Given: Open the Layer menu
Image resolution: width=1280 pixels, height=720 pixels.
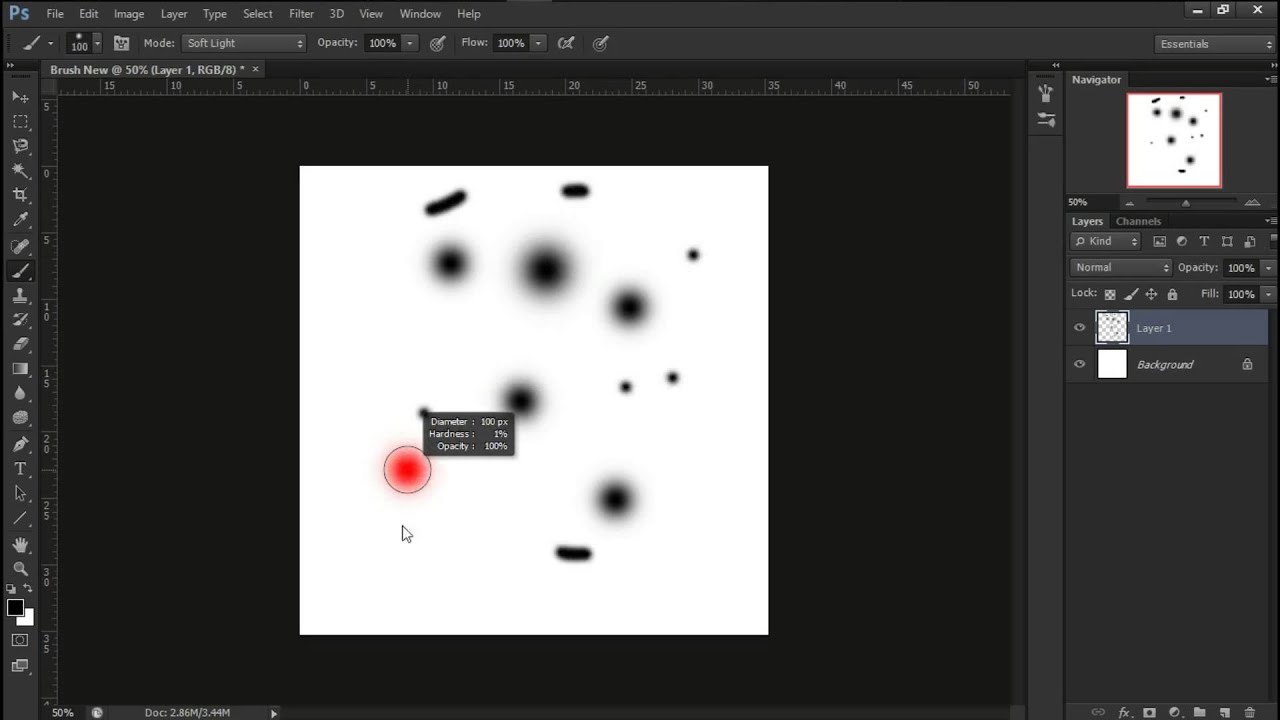Looking at the screenshot, I should click(x=174, y=14).
